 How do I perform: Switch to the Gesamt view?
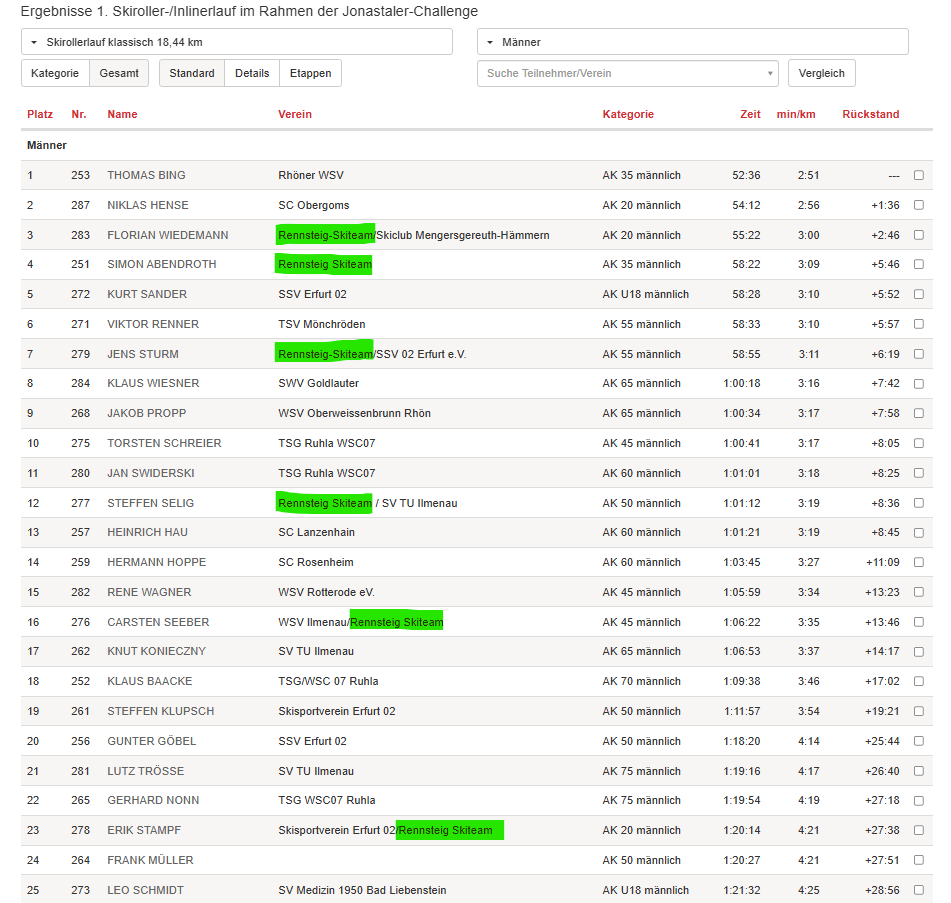tap(119, 73)
